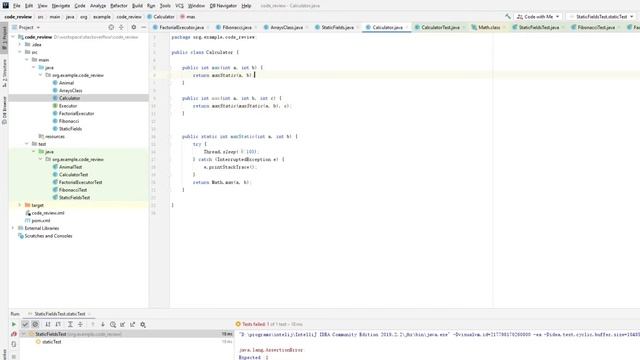Expand the target folder
640x360 pixels.
[x=20, y=205]
